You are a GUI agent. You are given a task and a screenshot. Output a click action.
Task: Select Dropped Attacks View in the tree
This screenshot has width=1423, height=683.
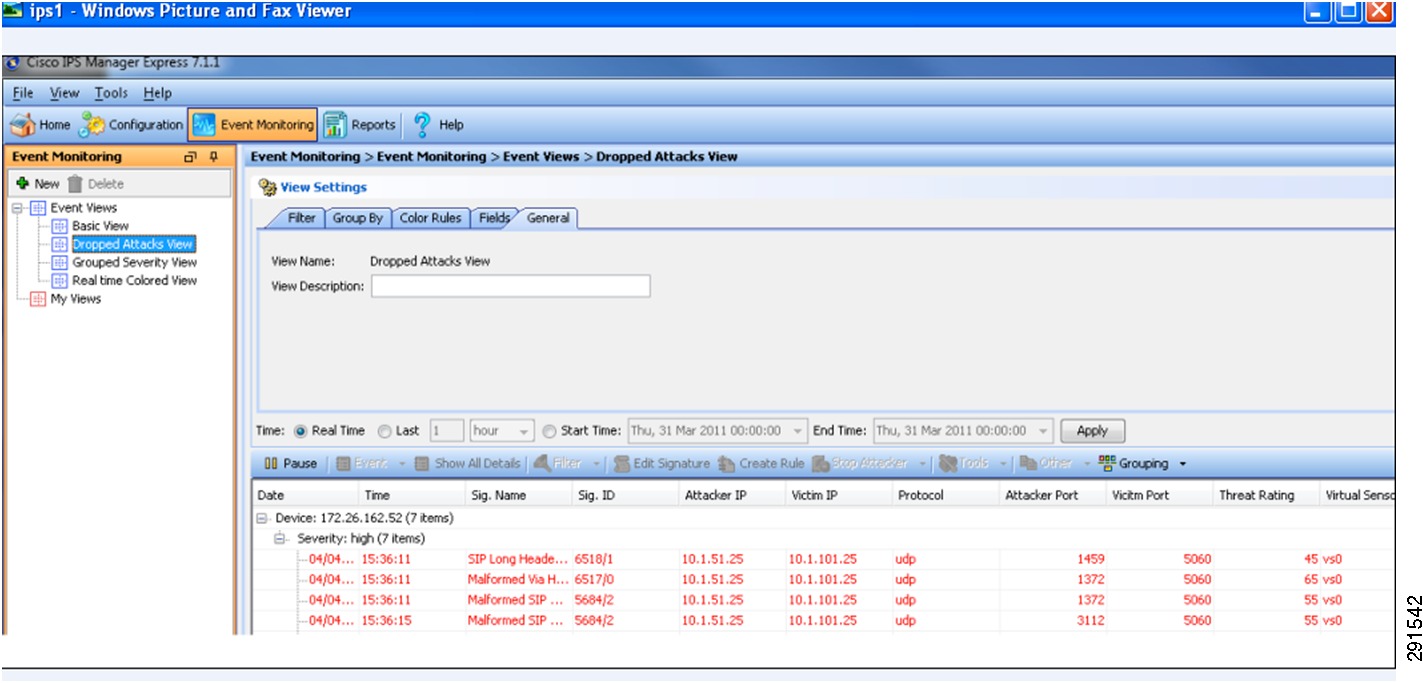[133, 244]
